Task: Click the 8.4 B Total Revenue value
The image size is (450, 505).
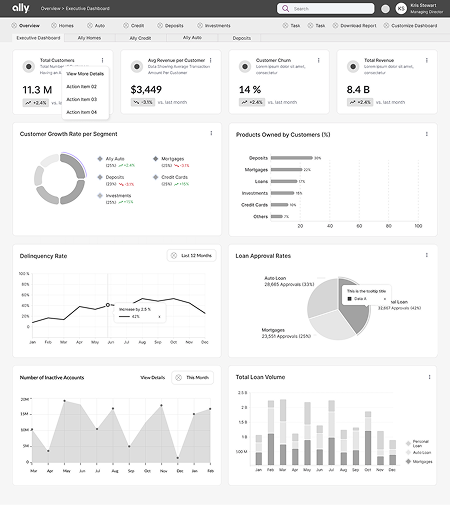Action: click(358, 89)
